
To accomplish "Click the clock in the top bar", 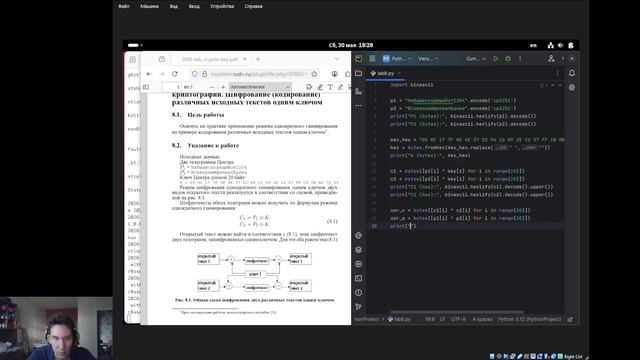I will 351,45.
